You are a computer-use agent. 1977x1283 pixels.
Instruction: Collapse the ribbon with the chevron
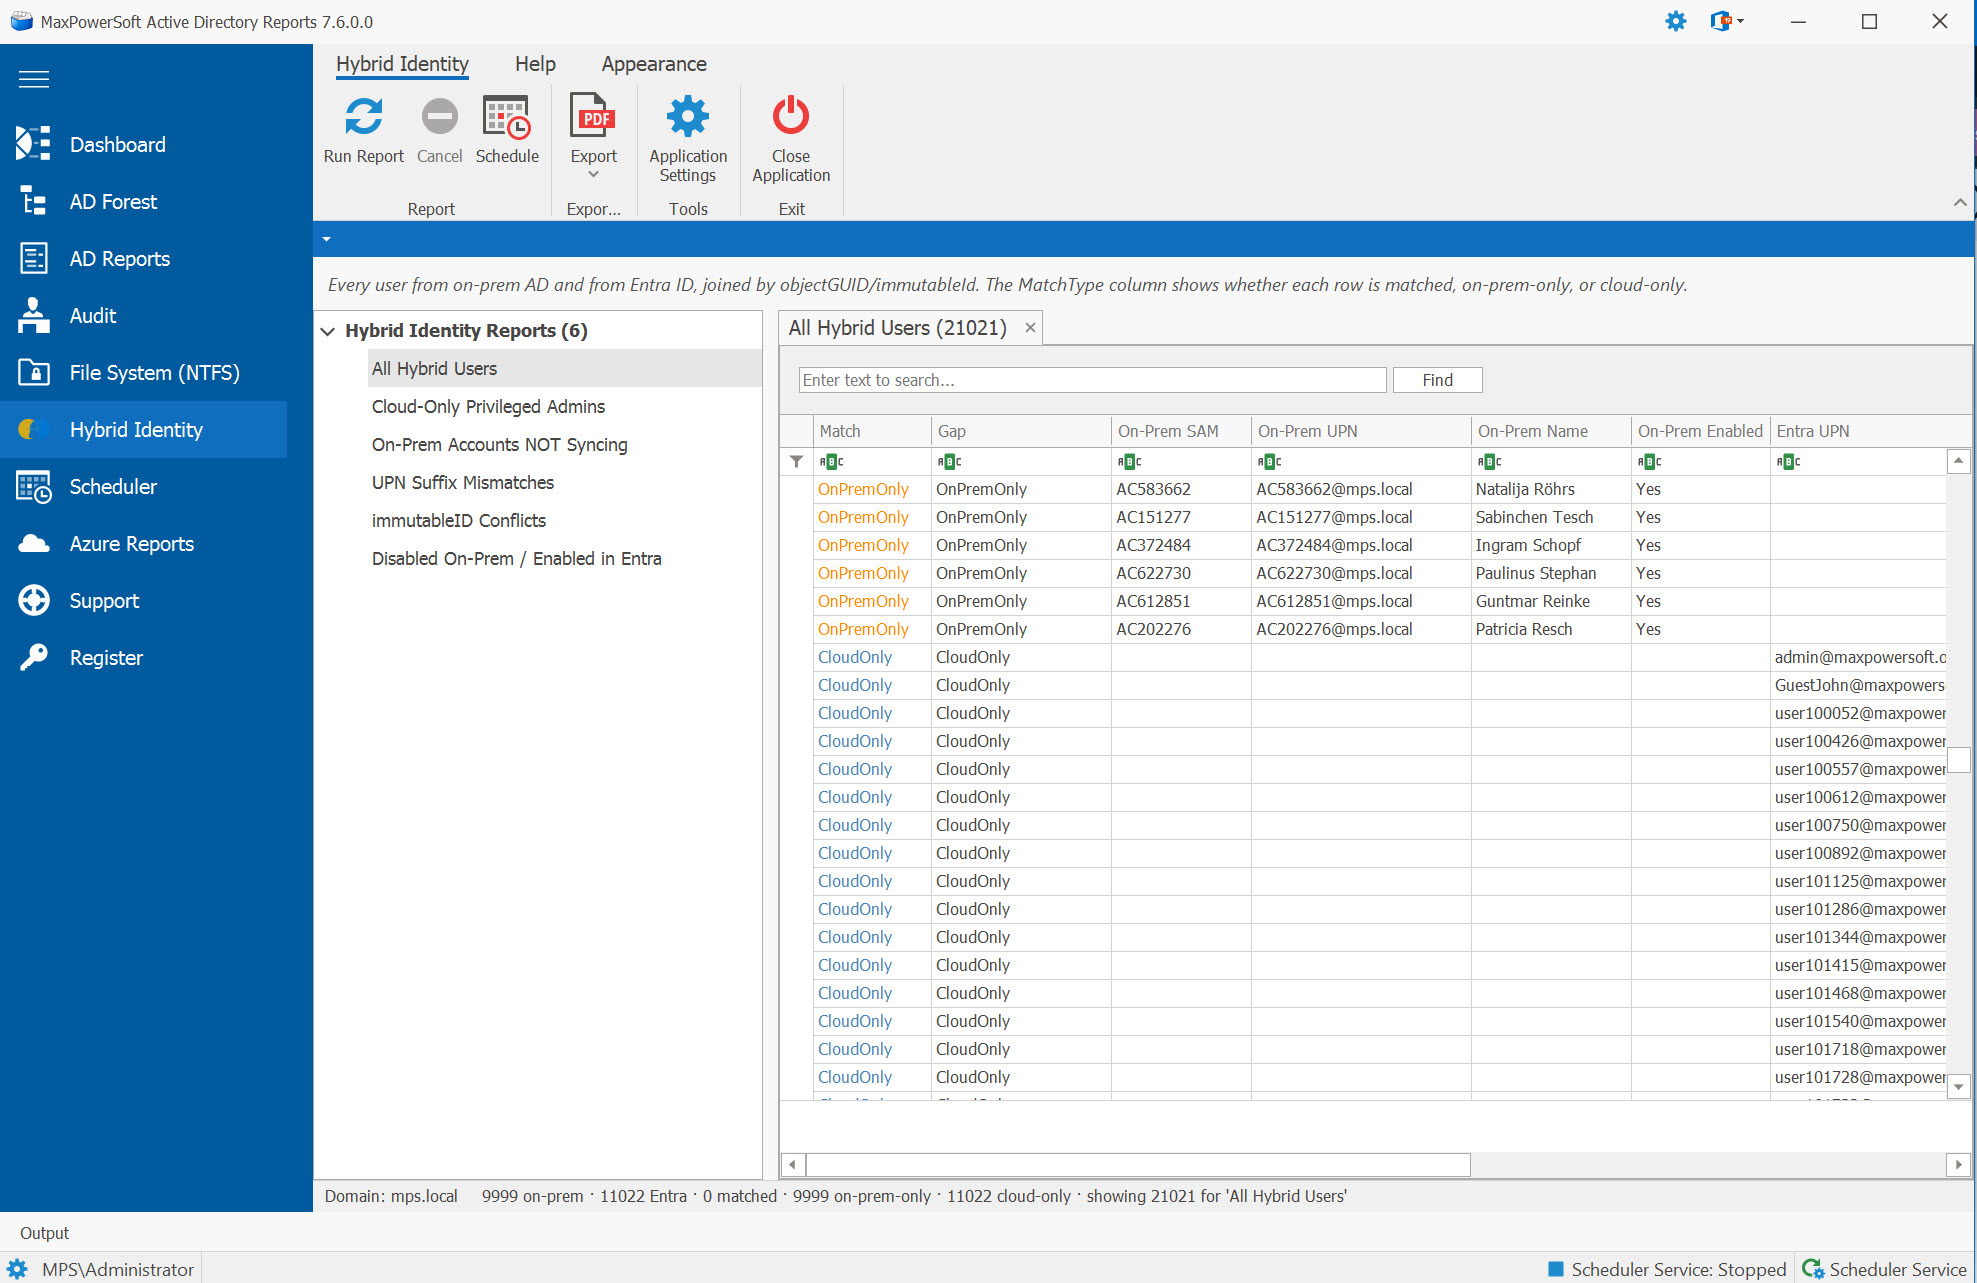click(x=1960, y=203)
